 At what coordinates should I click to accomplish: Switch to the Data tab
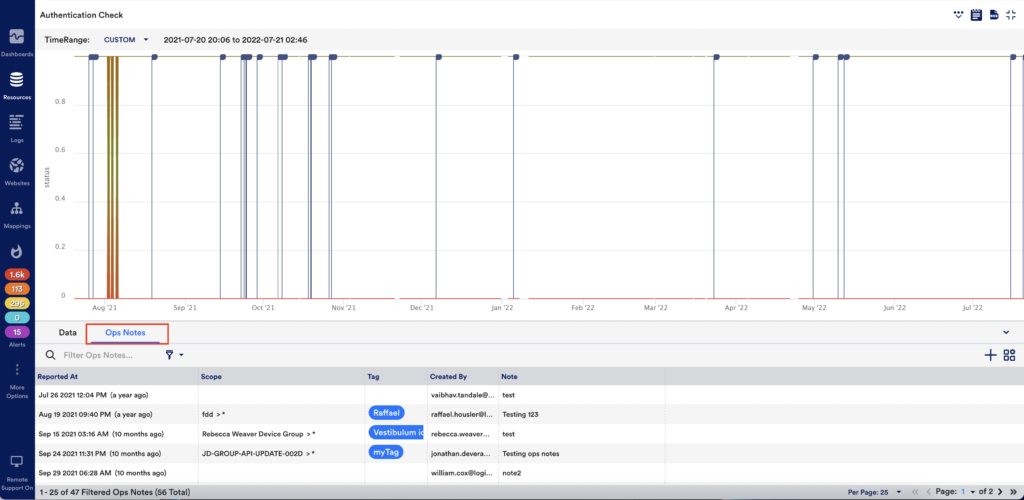tap(67, 332)
